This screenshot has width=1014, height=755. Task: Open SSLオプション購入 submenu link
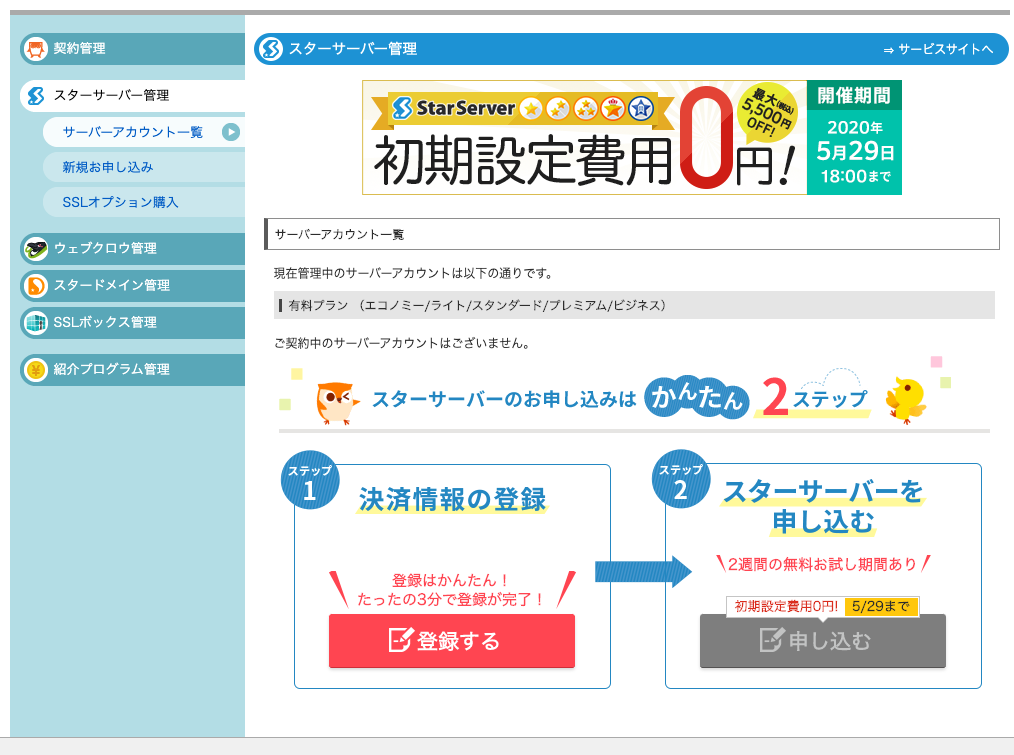(120, 202)
